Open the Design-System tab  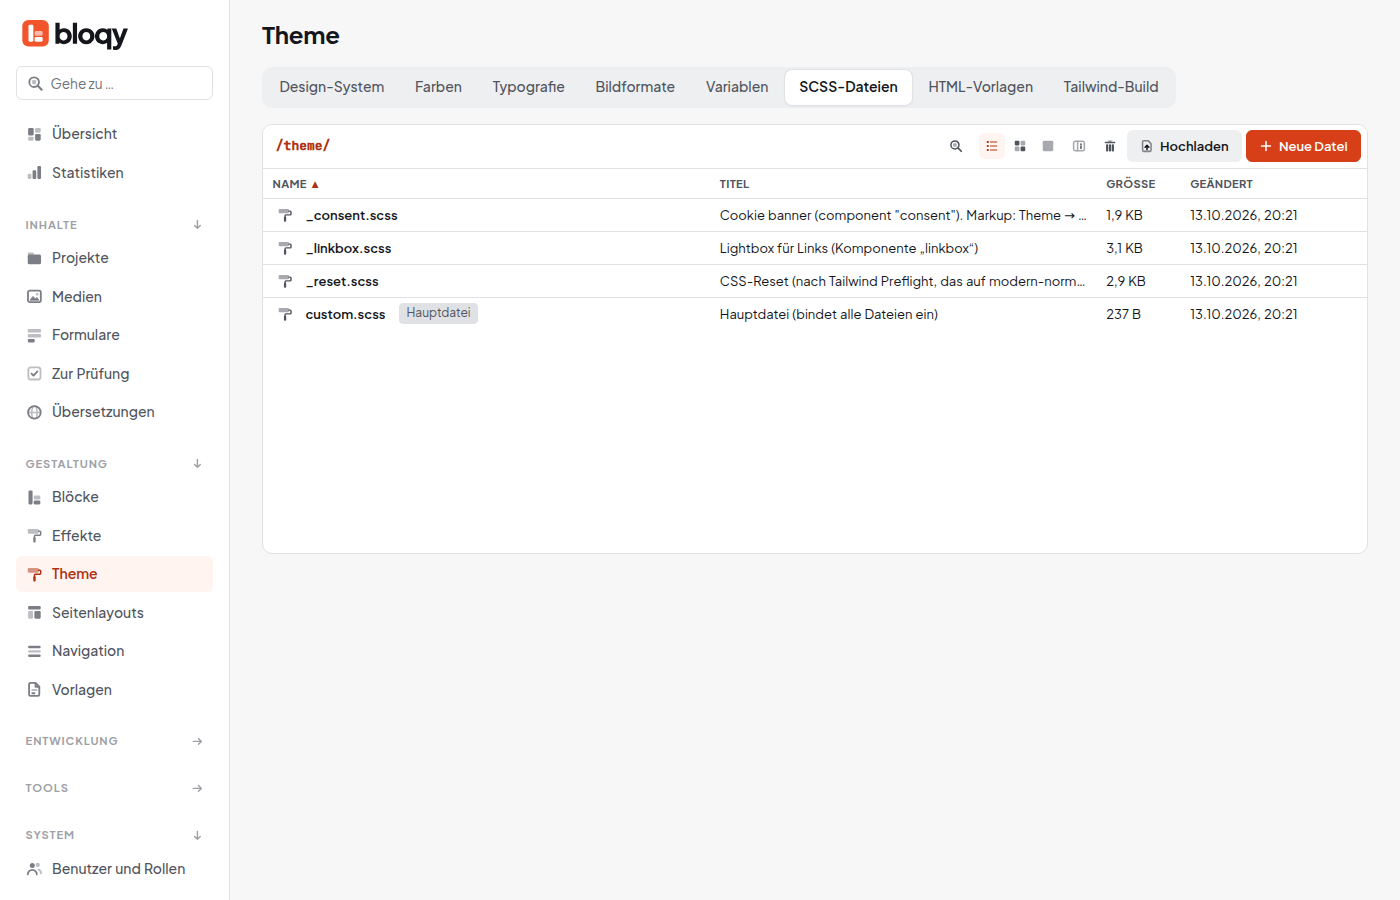click(x=332, y=87)
